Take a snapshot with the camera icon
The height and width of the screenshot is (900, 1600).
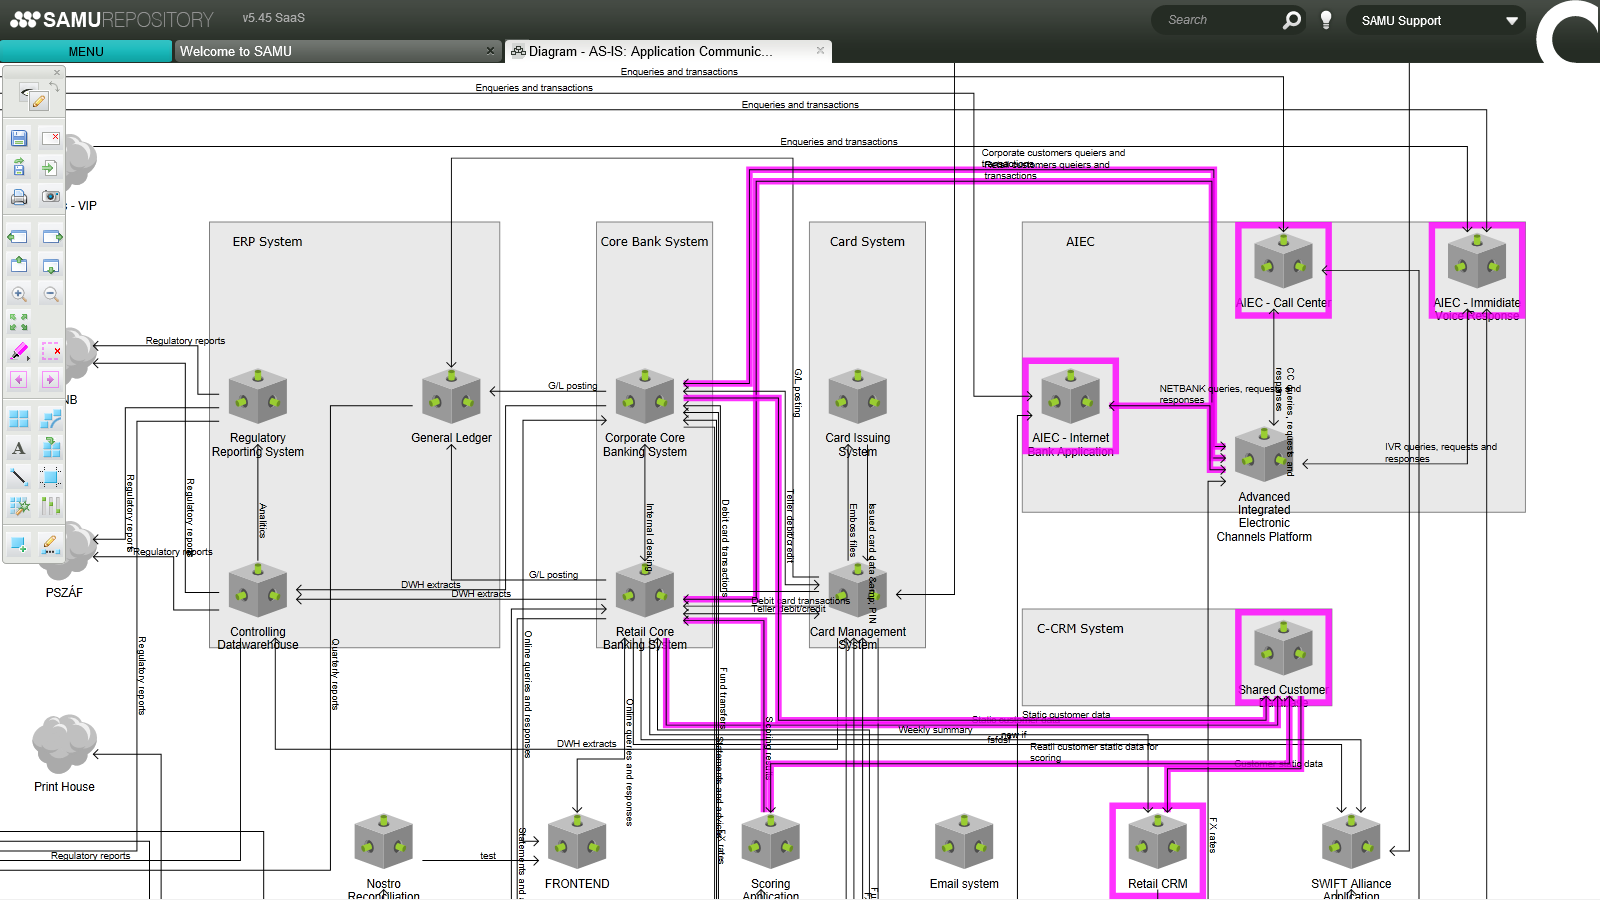tap(51, 196)
